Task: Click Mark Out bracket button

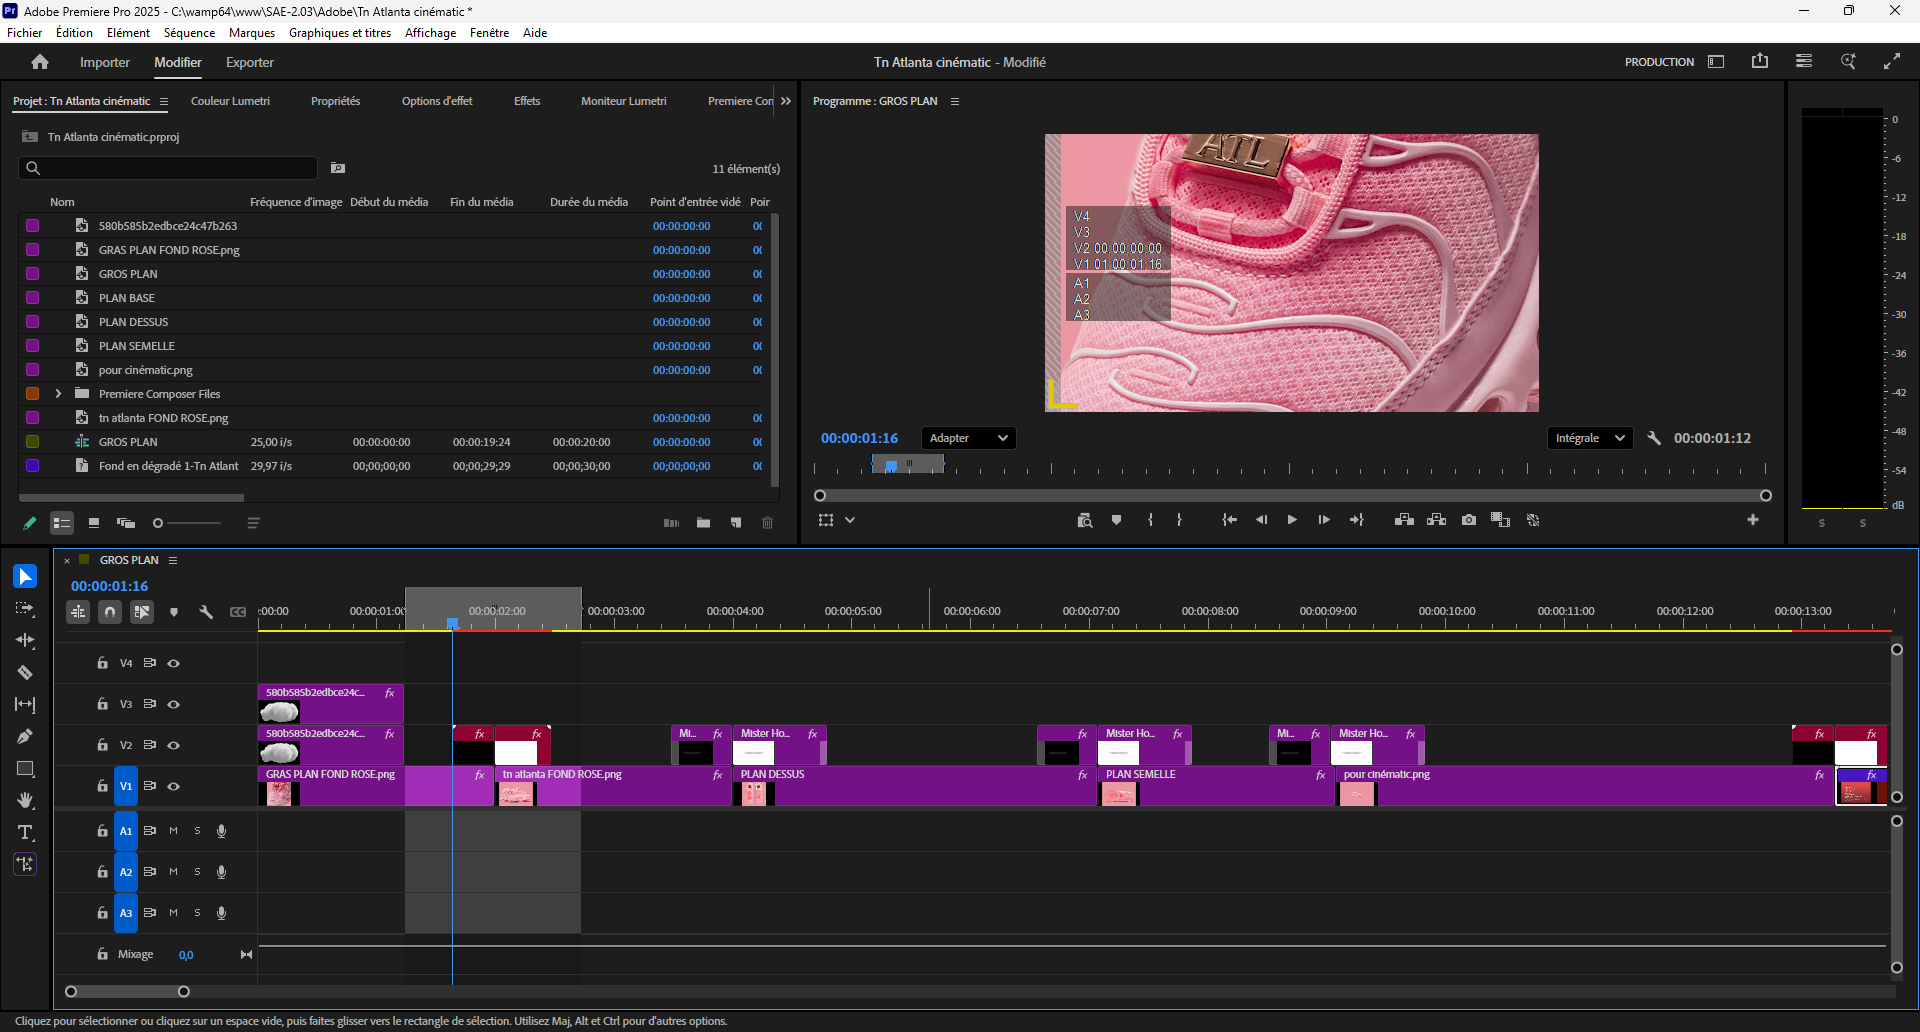Action: point(1180,520)
